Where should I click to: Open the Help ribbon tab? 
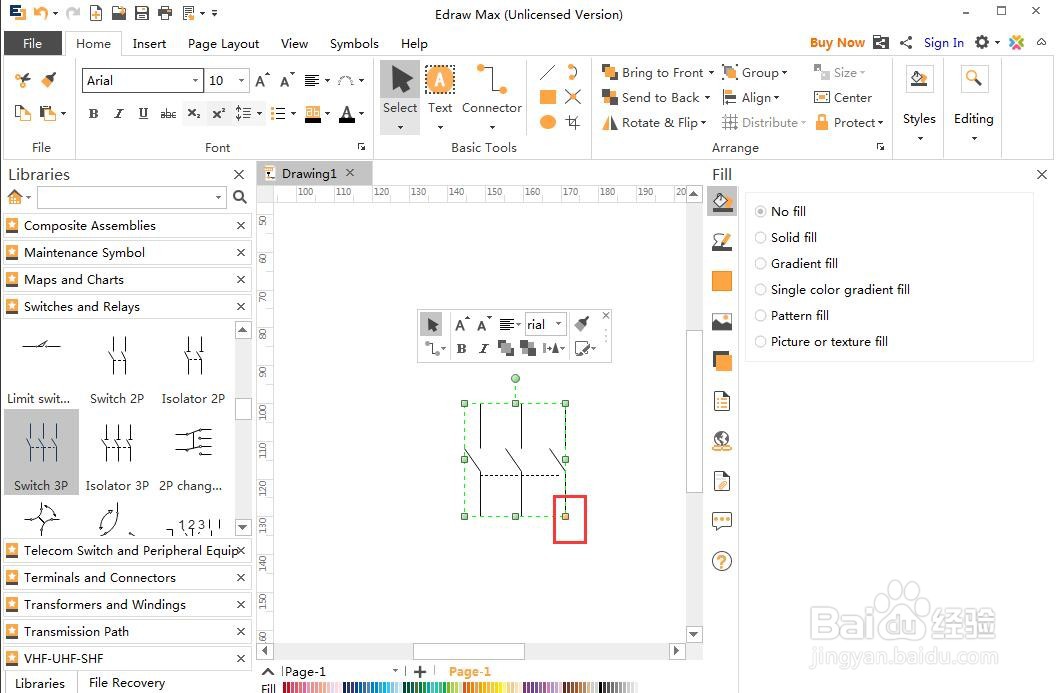tap(414, 43)
